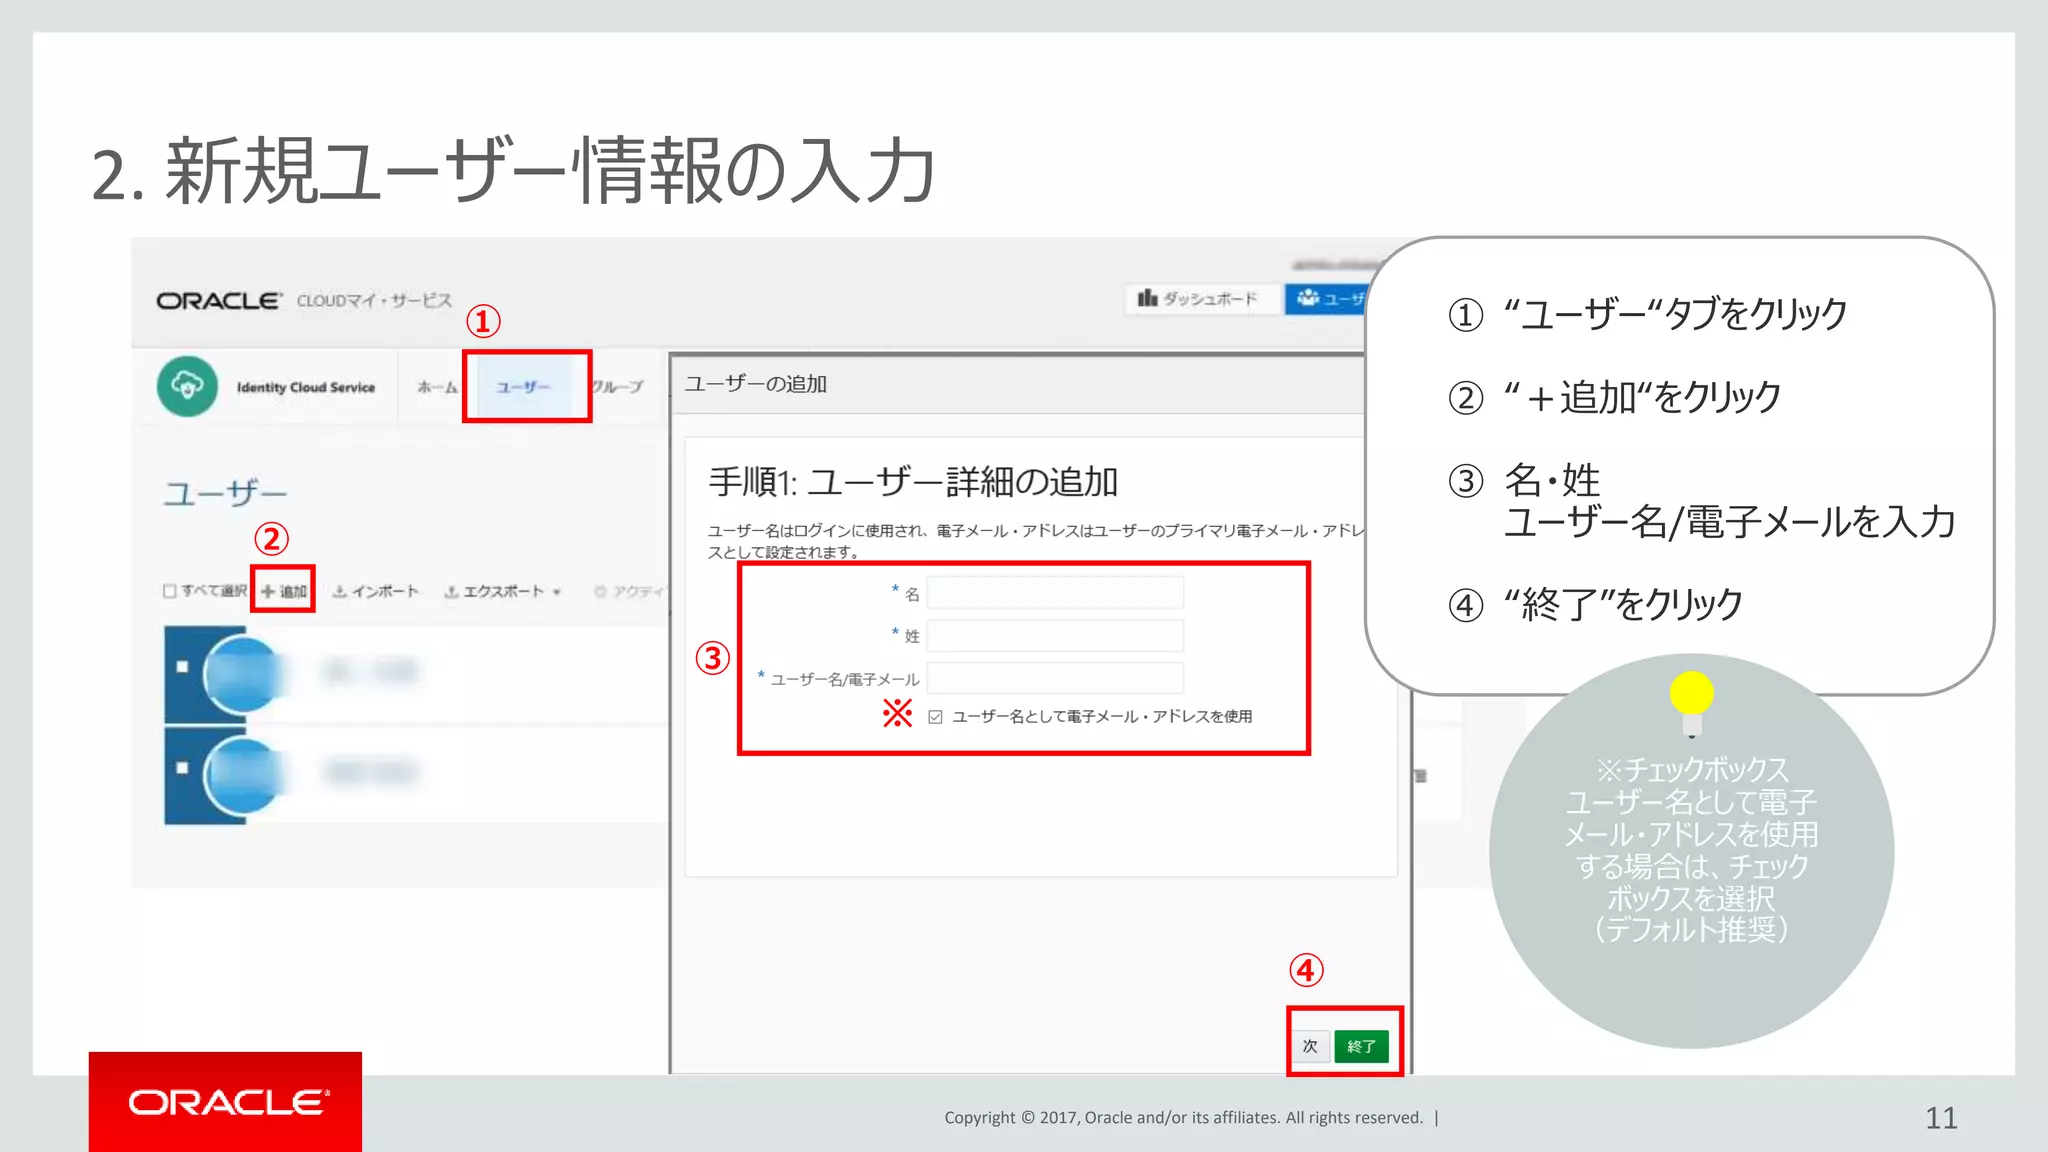Viewport: 2048px width, 1152px height.
Task: Tick the checkbox on second user row
Action: (182, 768)
